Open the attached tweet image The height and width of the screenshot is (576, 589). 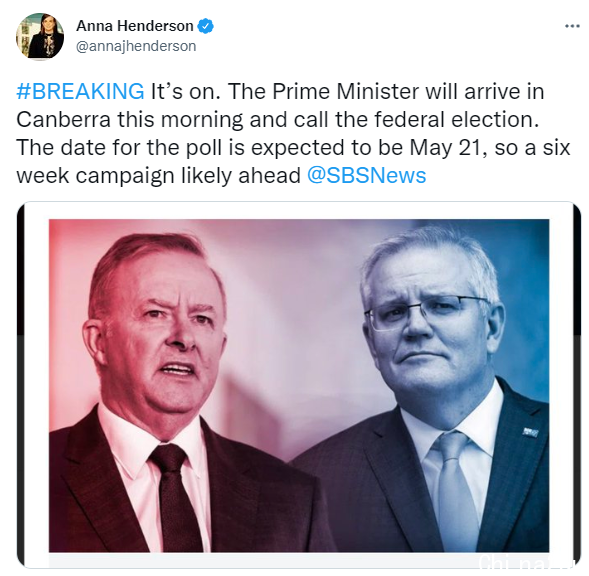(299, 385)
